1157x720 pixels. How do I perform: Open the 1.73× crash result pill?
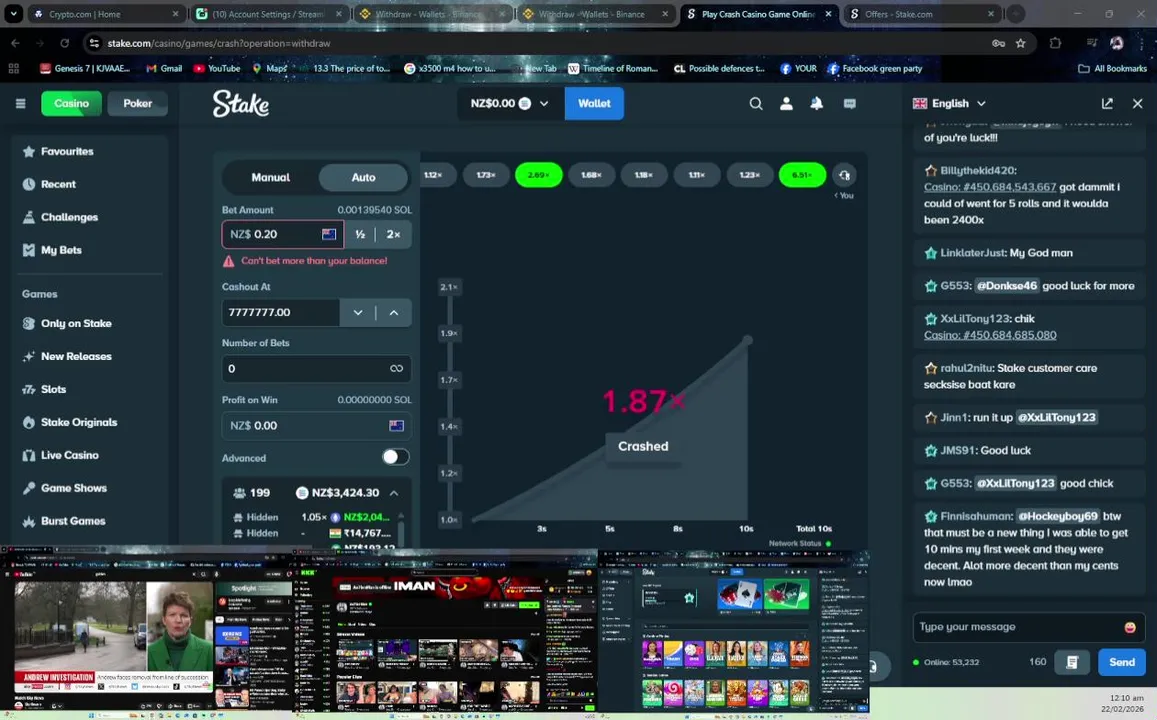click(486, 176)
